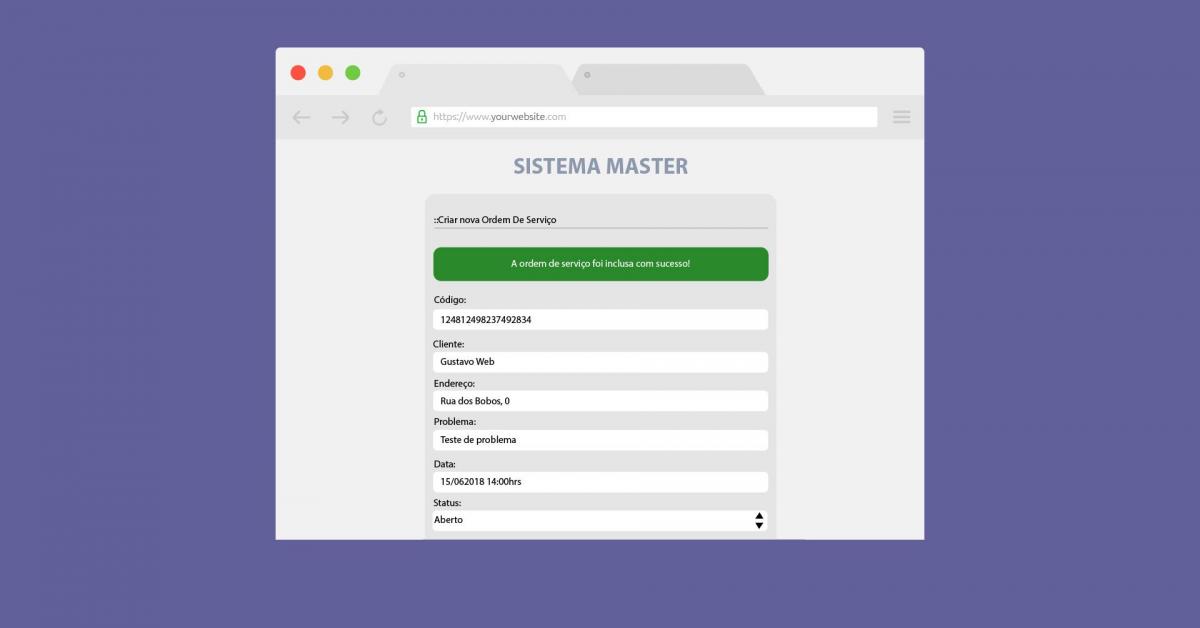Reload the page with the refresh icon
Screen dimensions: 1200x628
click(379, 117)
